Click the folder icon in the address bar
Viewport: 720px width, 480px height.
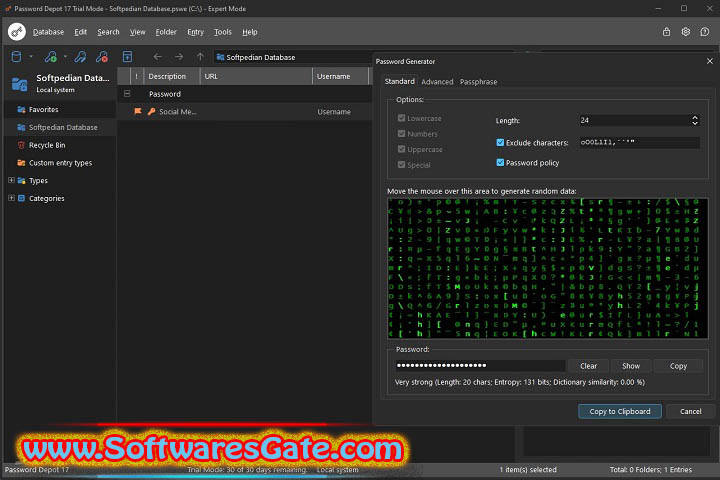pos(220,57)
